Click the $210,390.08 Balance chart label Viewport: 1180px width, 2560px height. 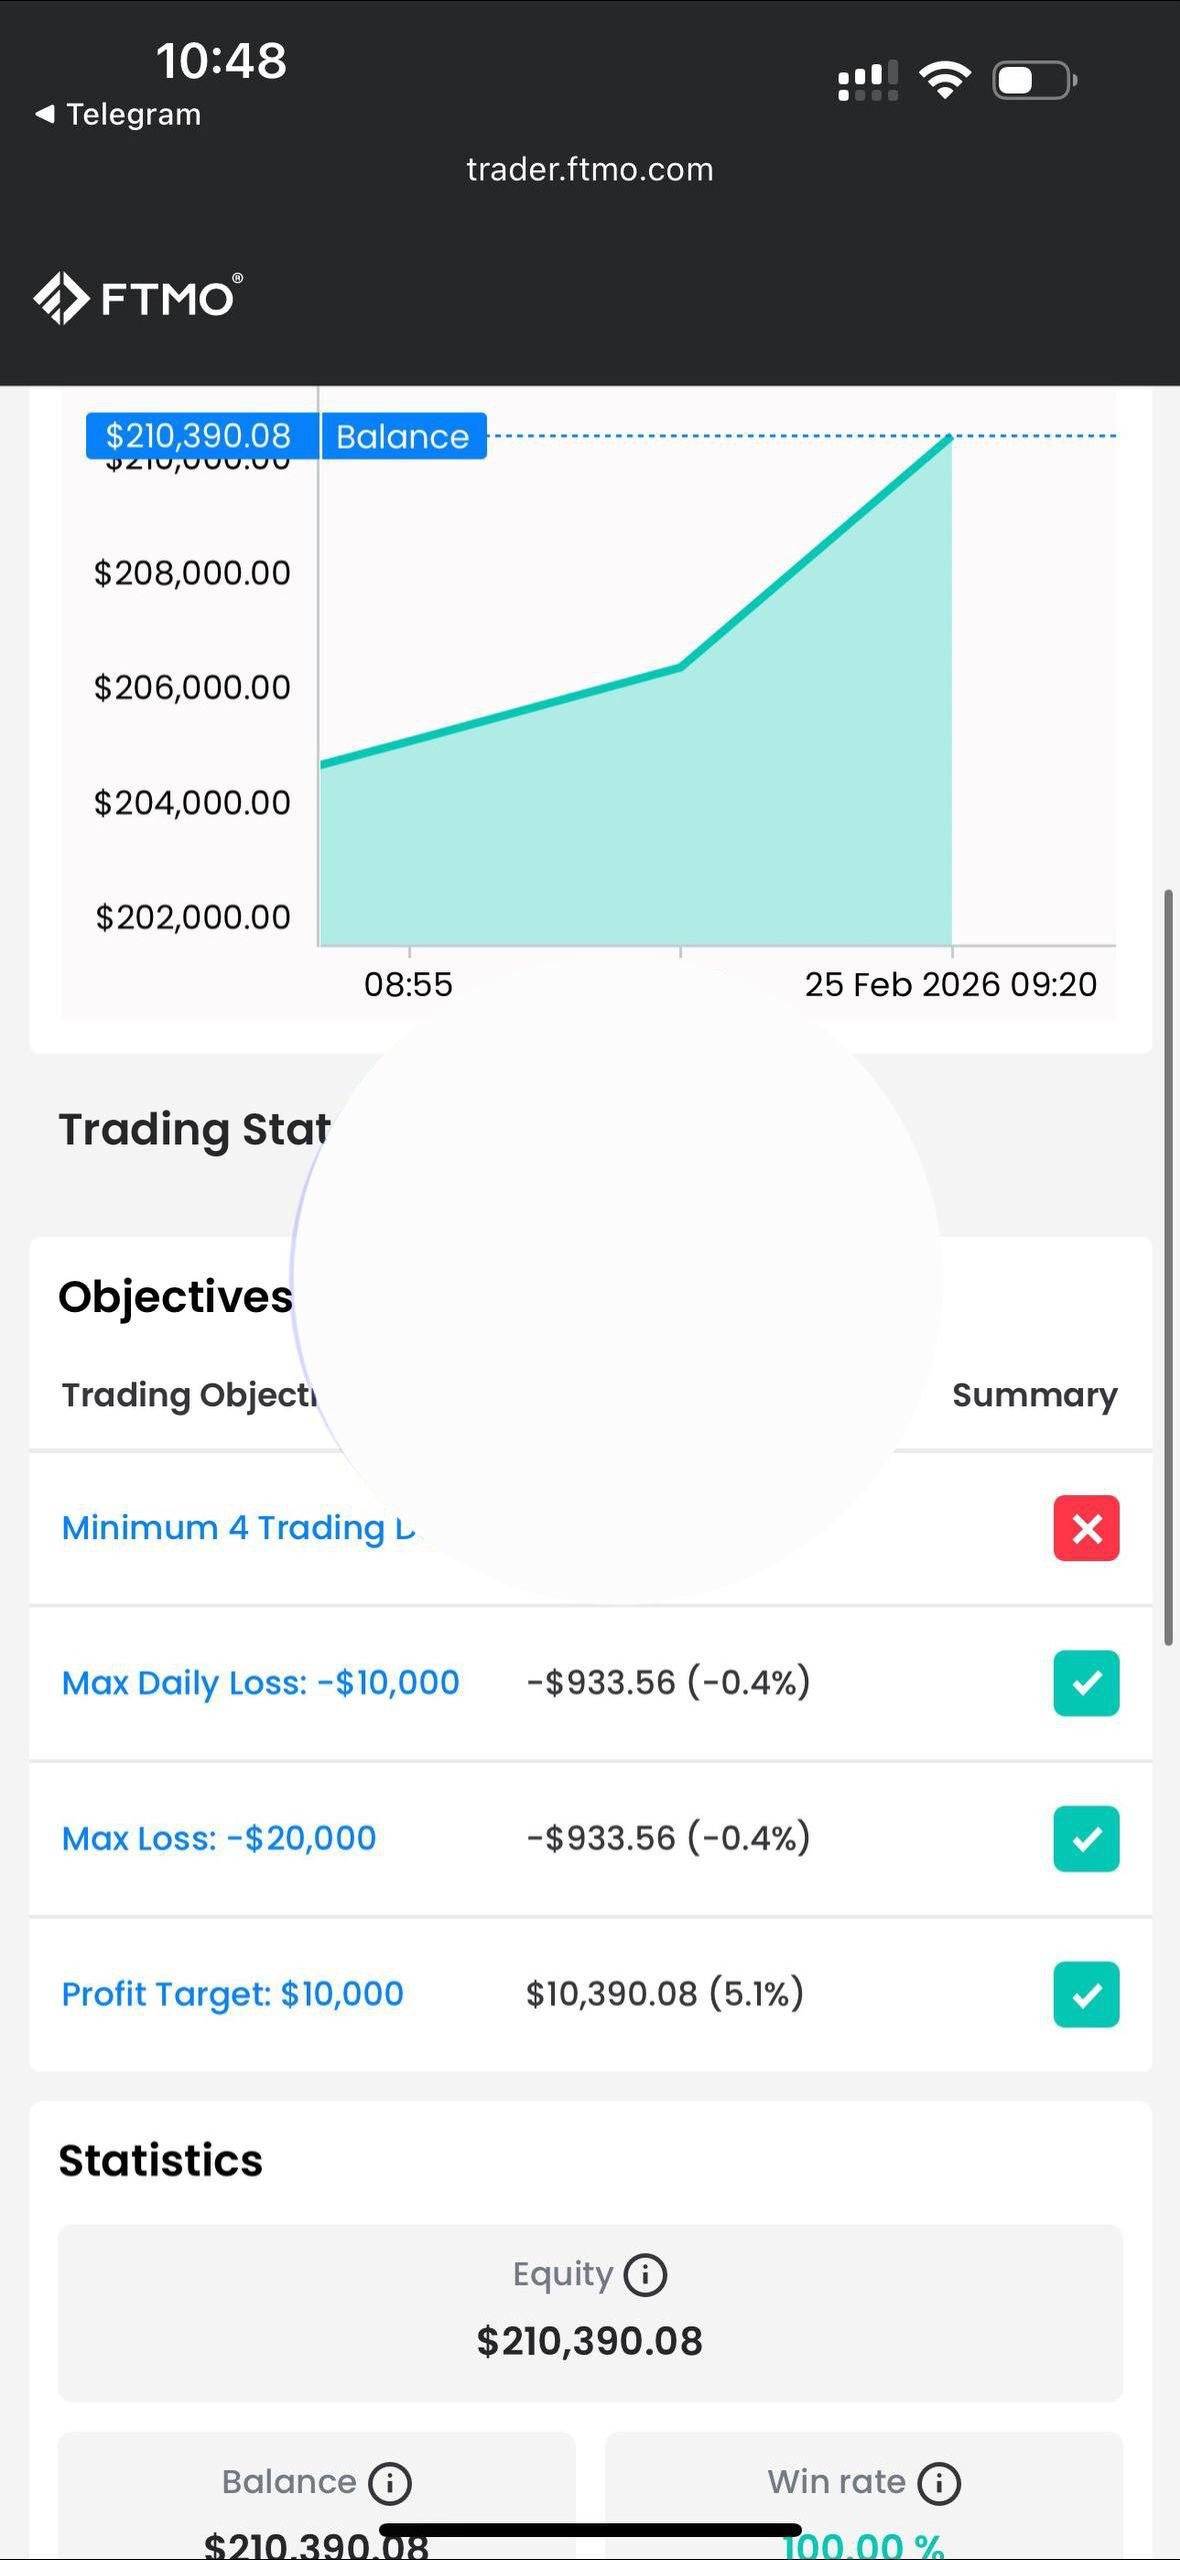[286, 436]
